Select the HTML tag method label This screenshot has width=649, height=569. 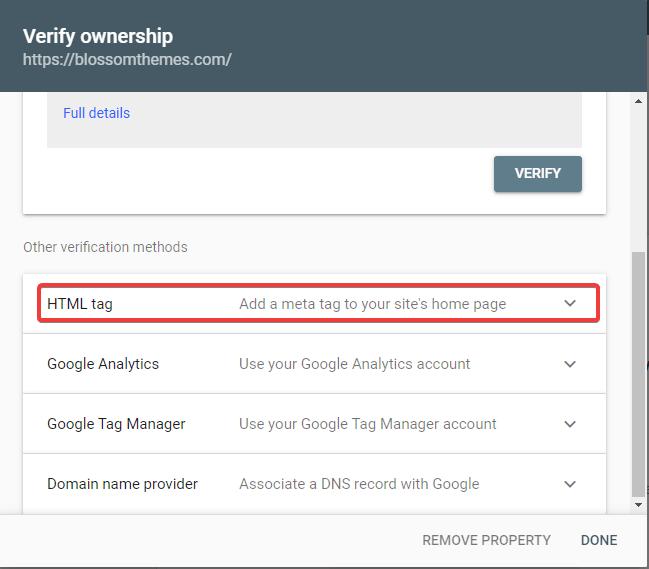(x=80, y=304)
